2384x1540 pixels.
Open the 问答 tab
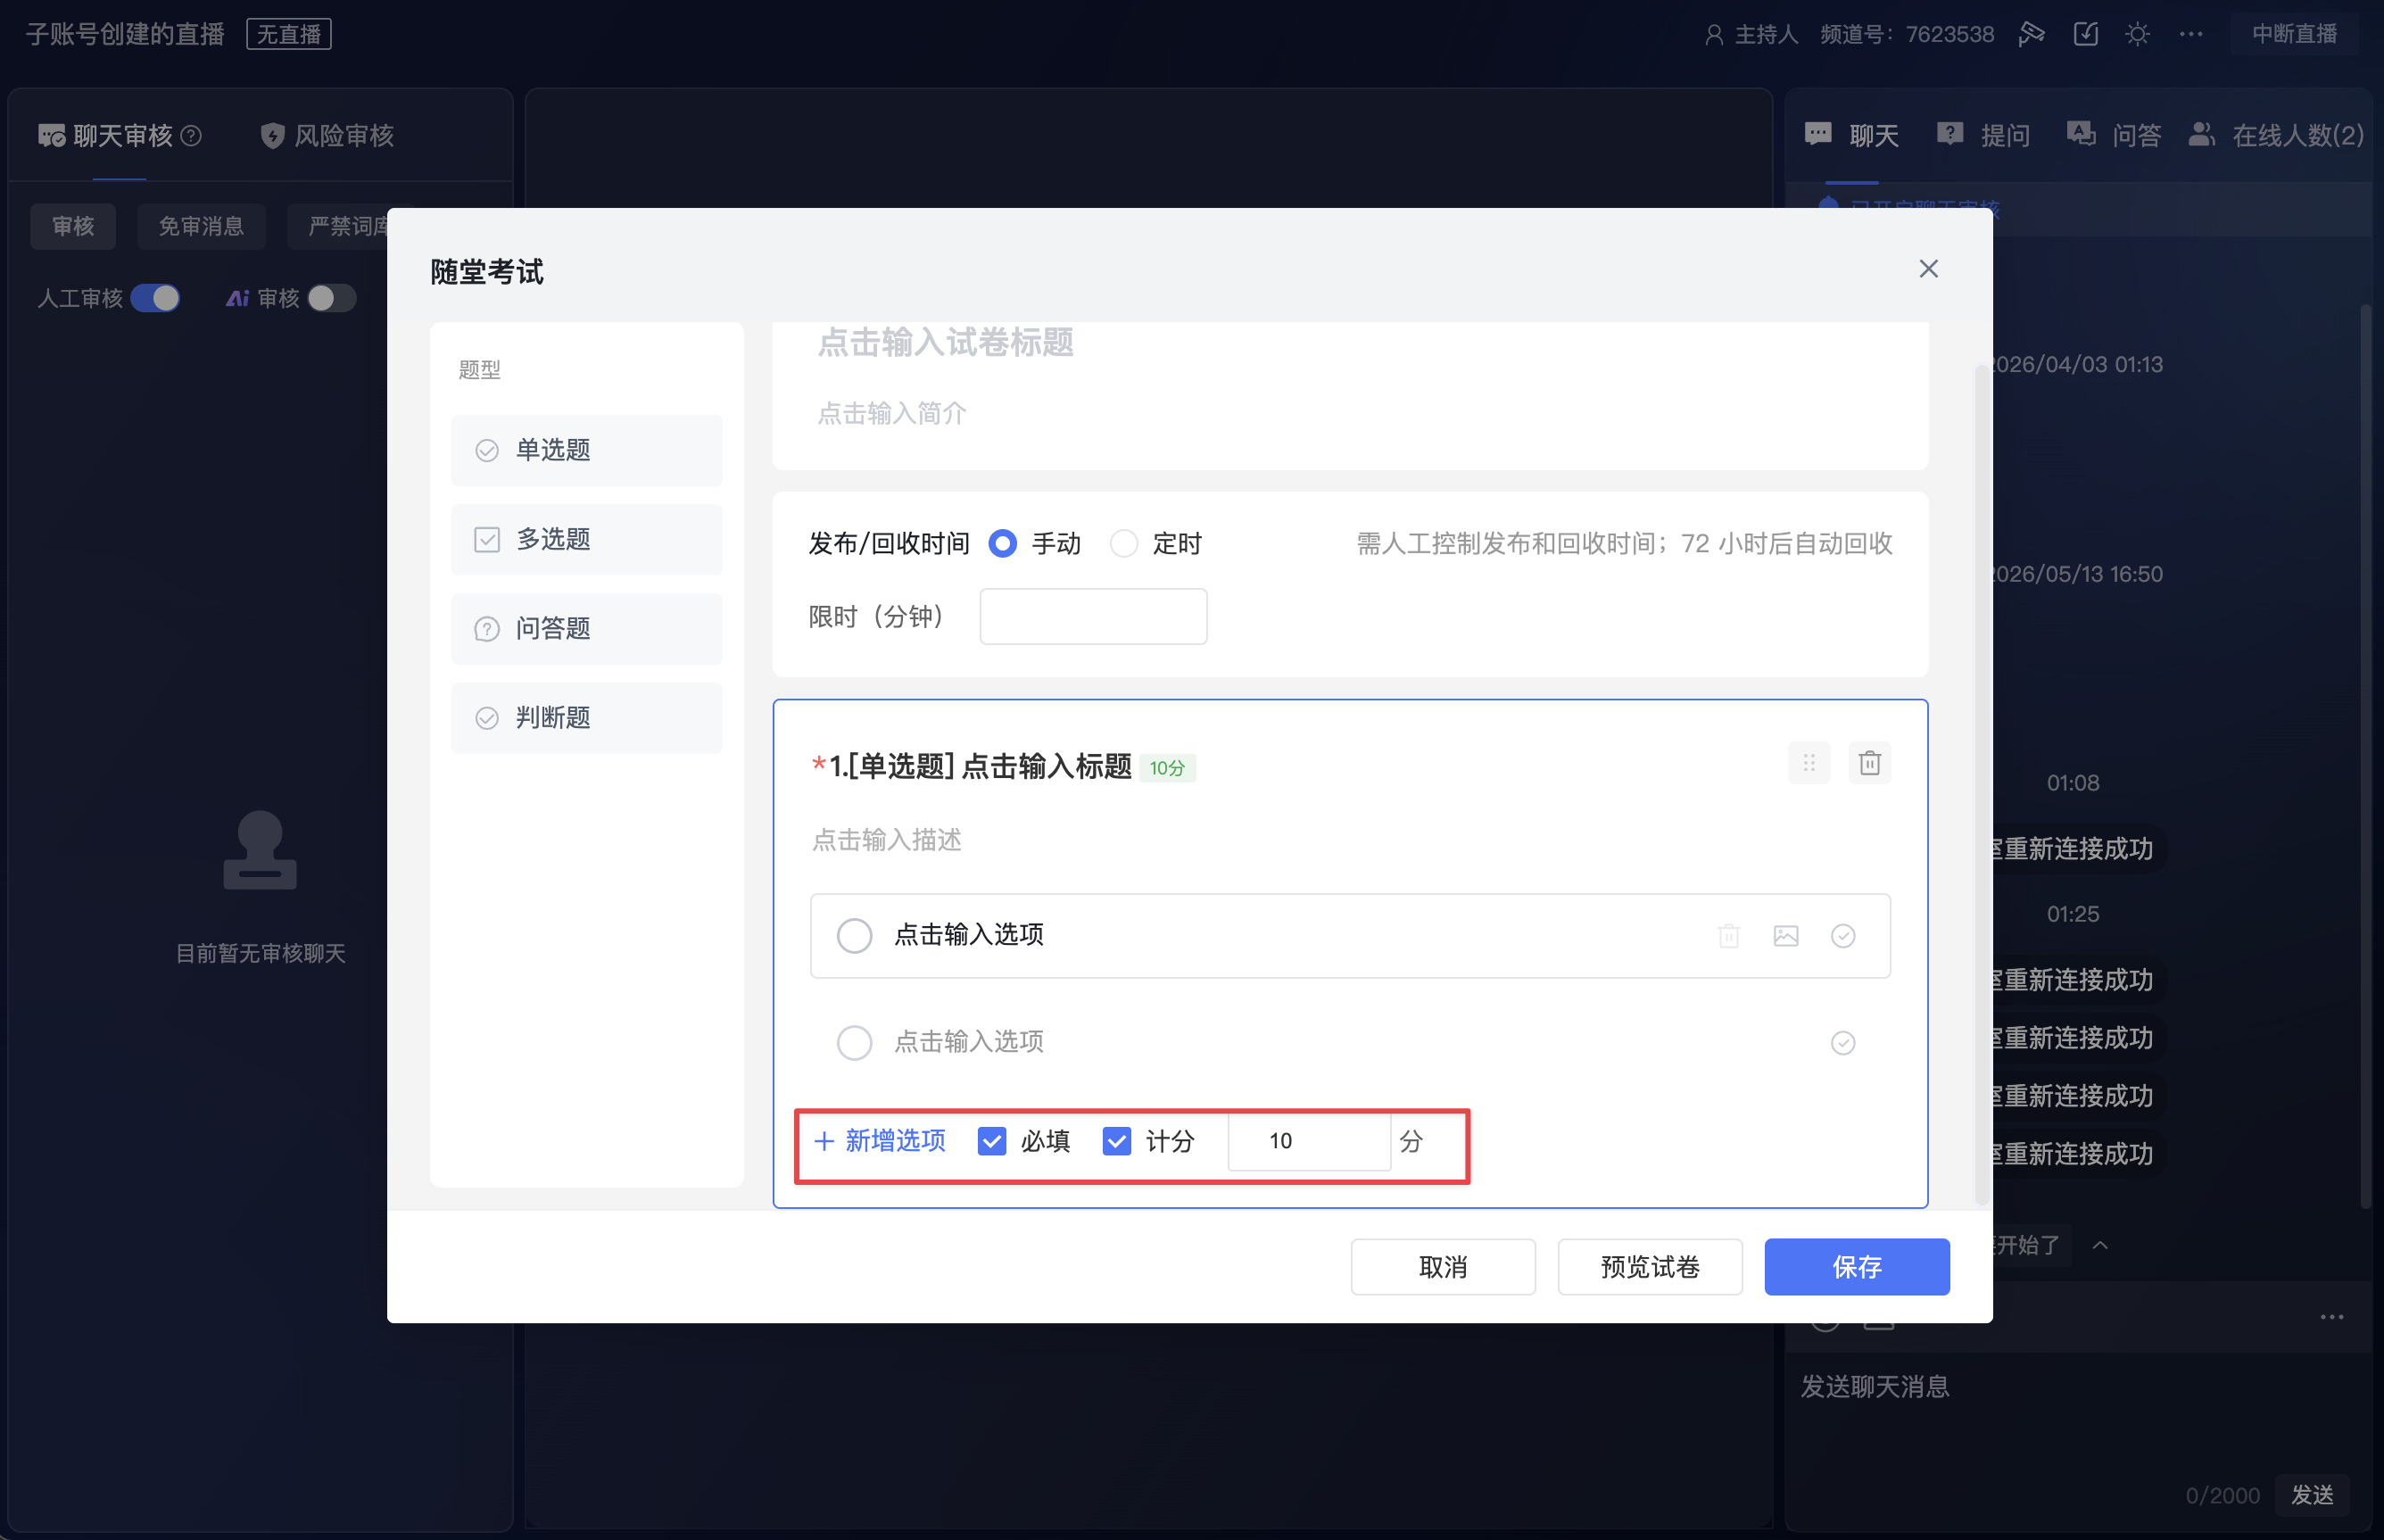point(2114,135)
